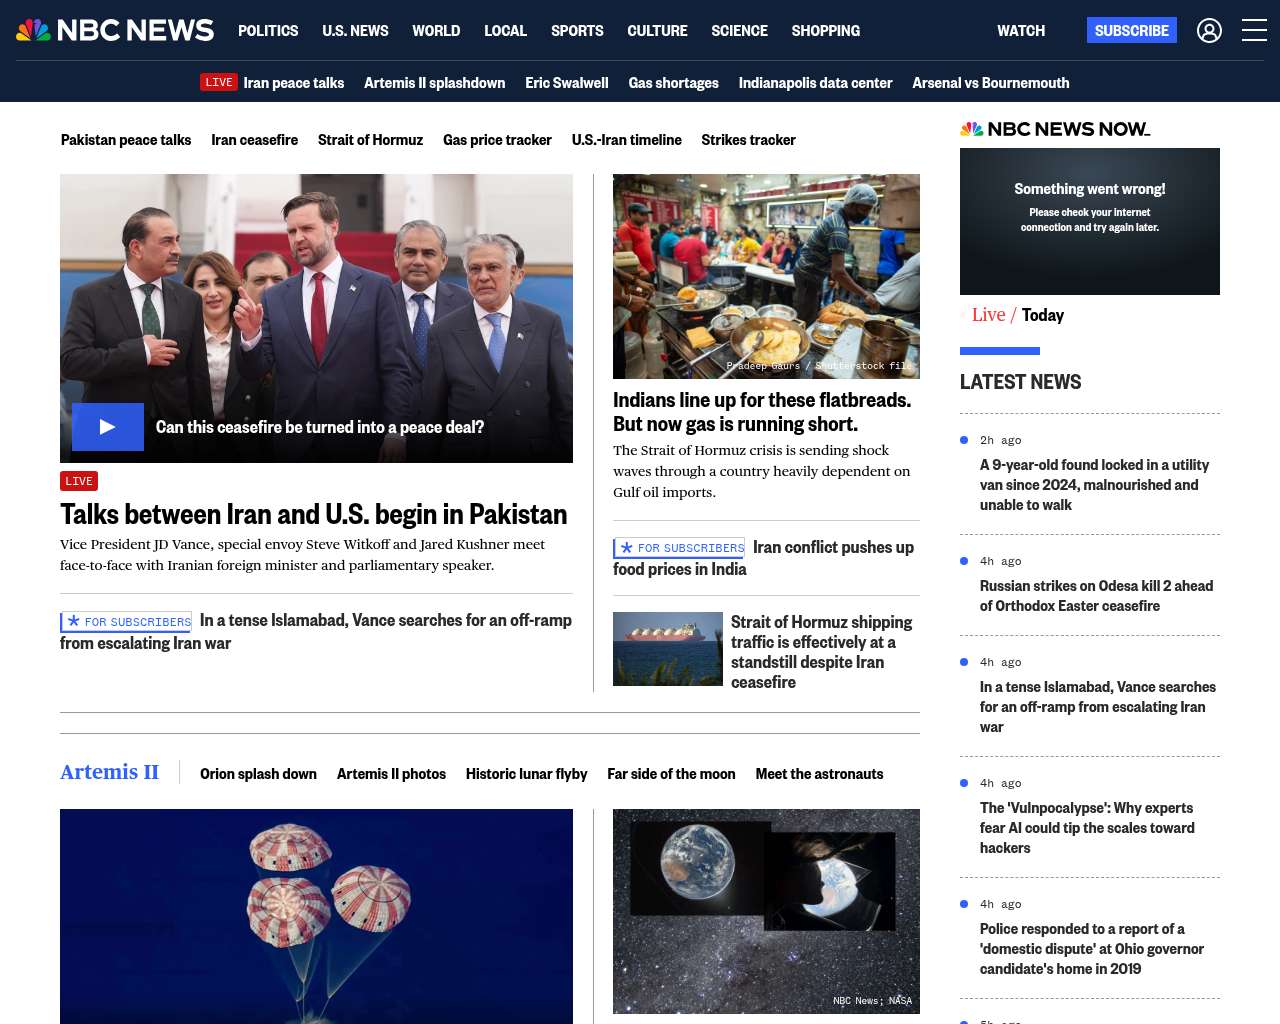The image size is (1280, 1024).
Task: Open the Indian flatbreads food stall image
Action: (766, 276)
